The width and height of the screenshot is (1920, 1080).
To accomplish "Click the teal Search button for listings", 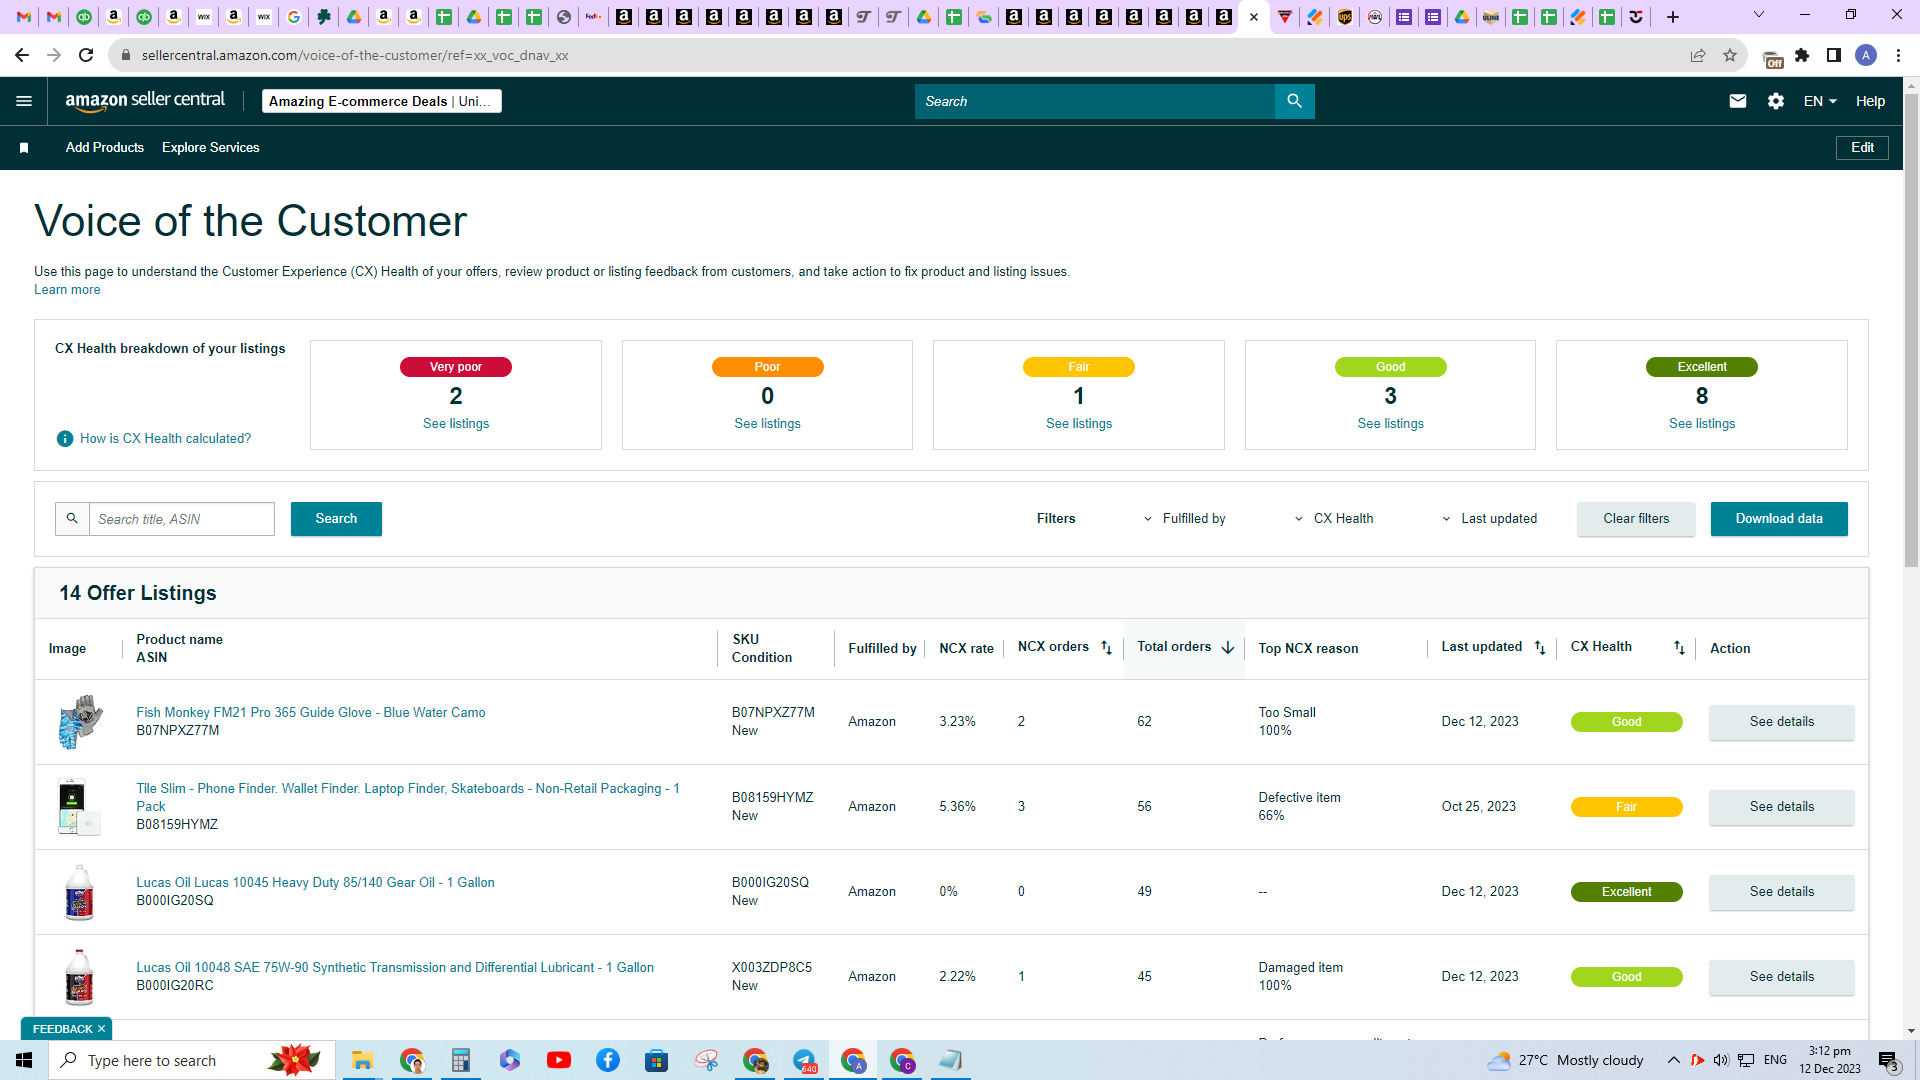I will (336, 519).
